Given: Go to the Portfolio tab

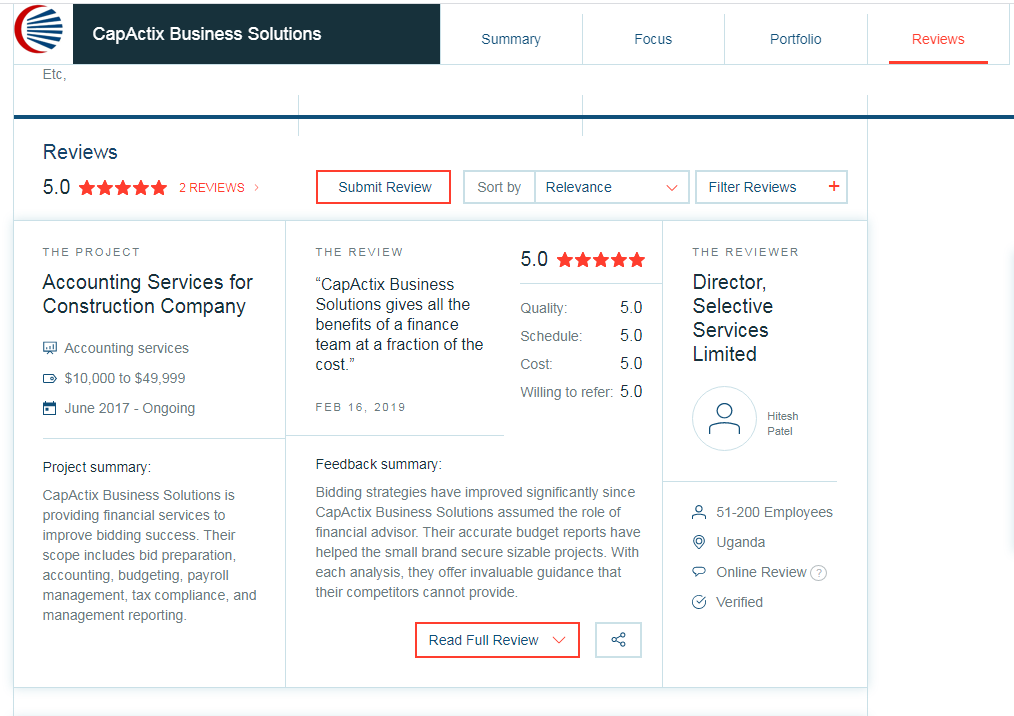Looking at the screenshot, I should tap(795, 39).
